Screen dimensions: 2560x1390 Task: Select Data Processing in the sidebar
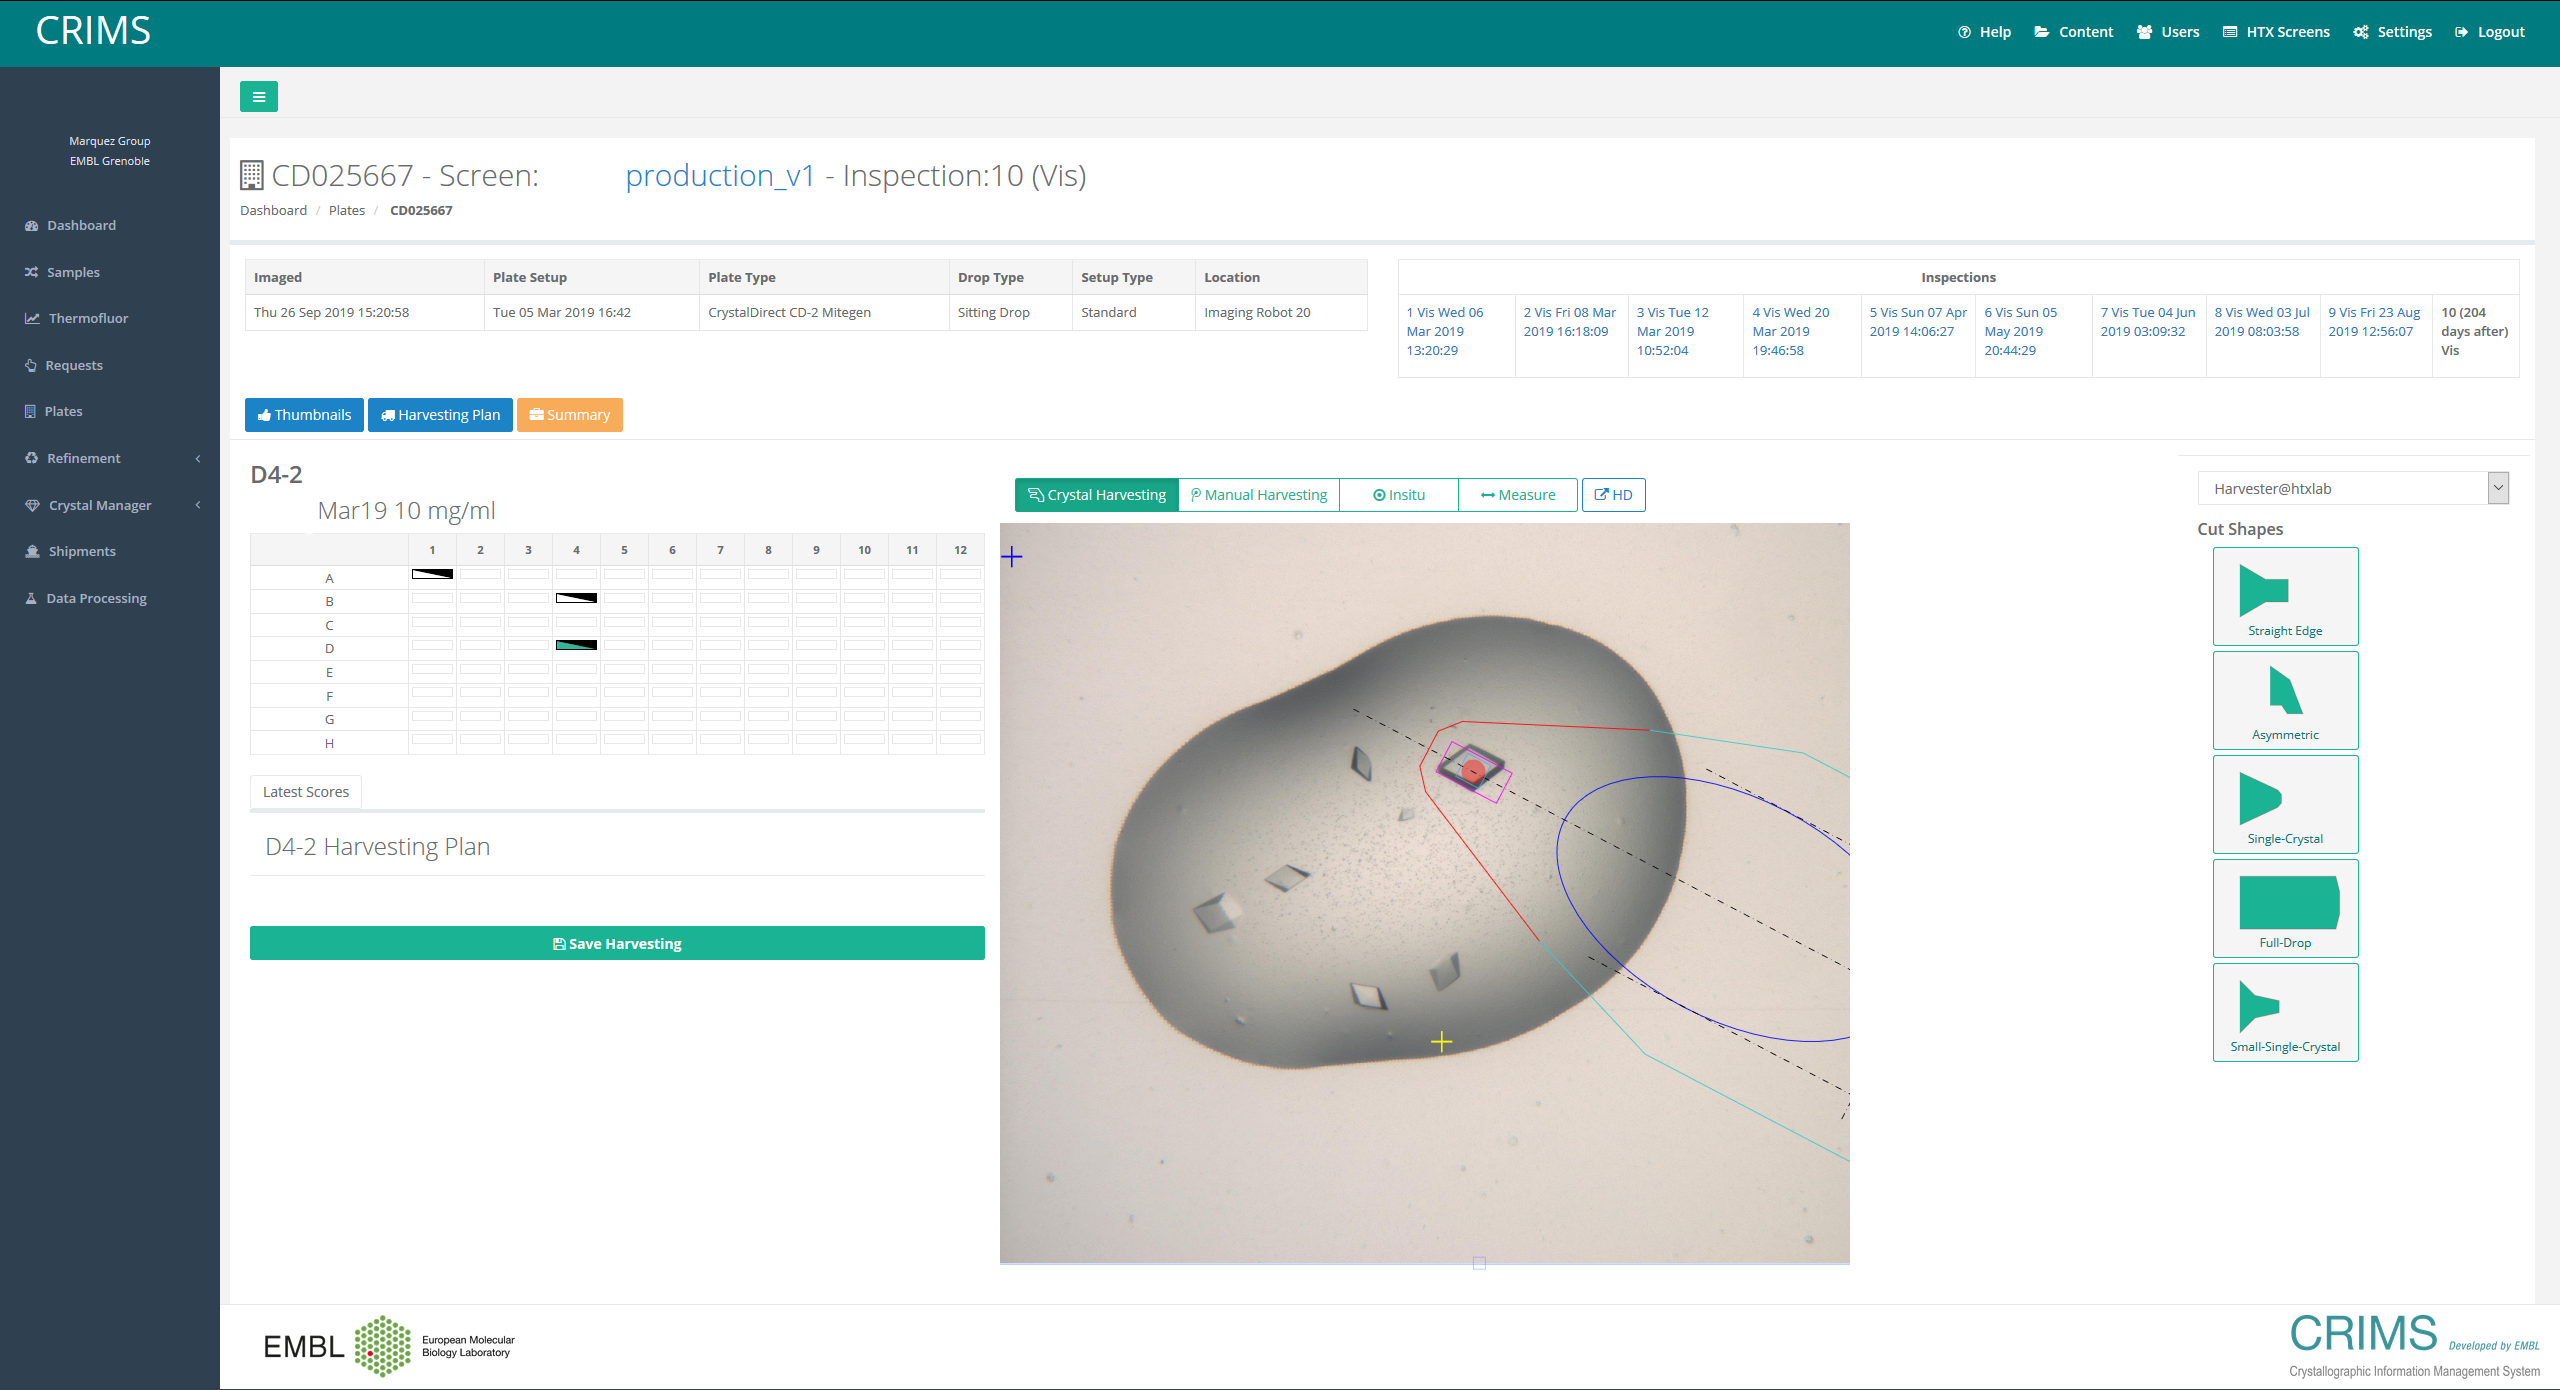[95, 597]
